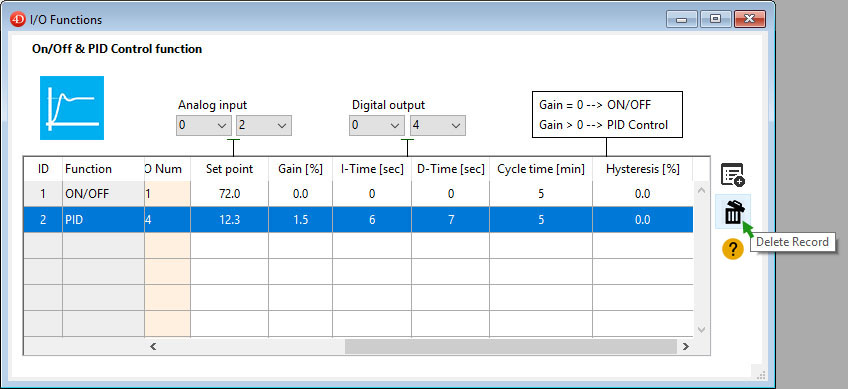Click the blue PID response curve icon
Image resolution: width=848 pixels, height=389 pixels.
click(x=72, y=108)
